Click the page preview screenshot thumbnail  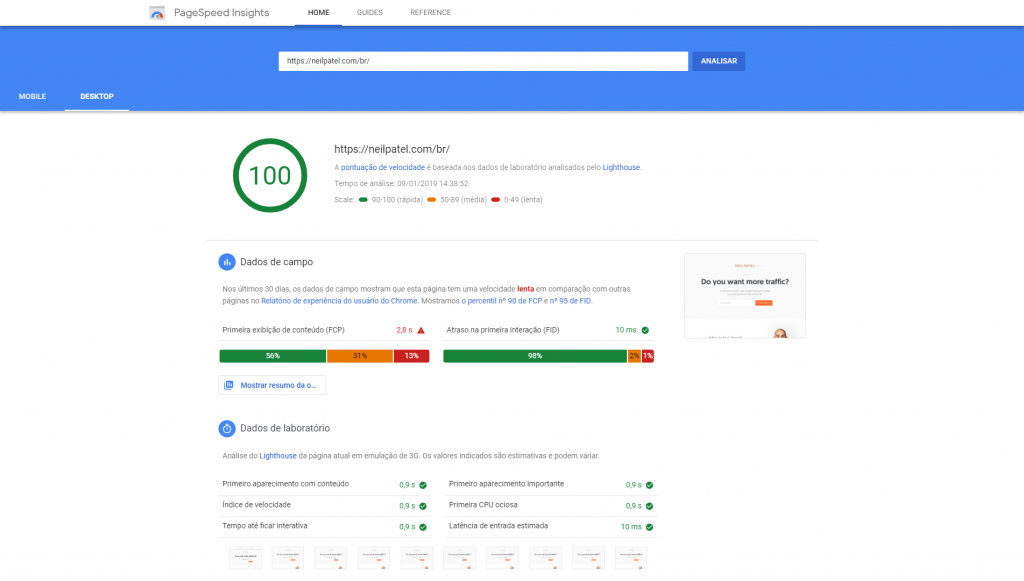[744, 296]
